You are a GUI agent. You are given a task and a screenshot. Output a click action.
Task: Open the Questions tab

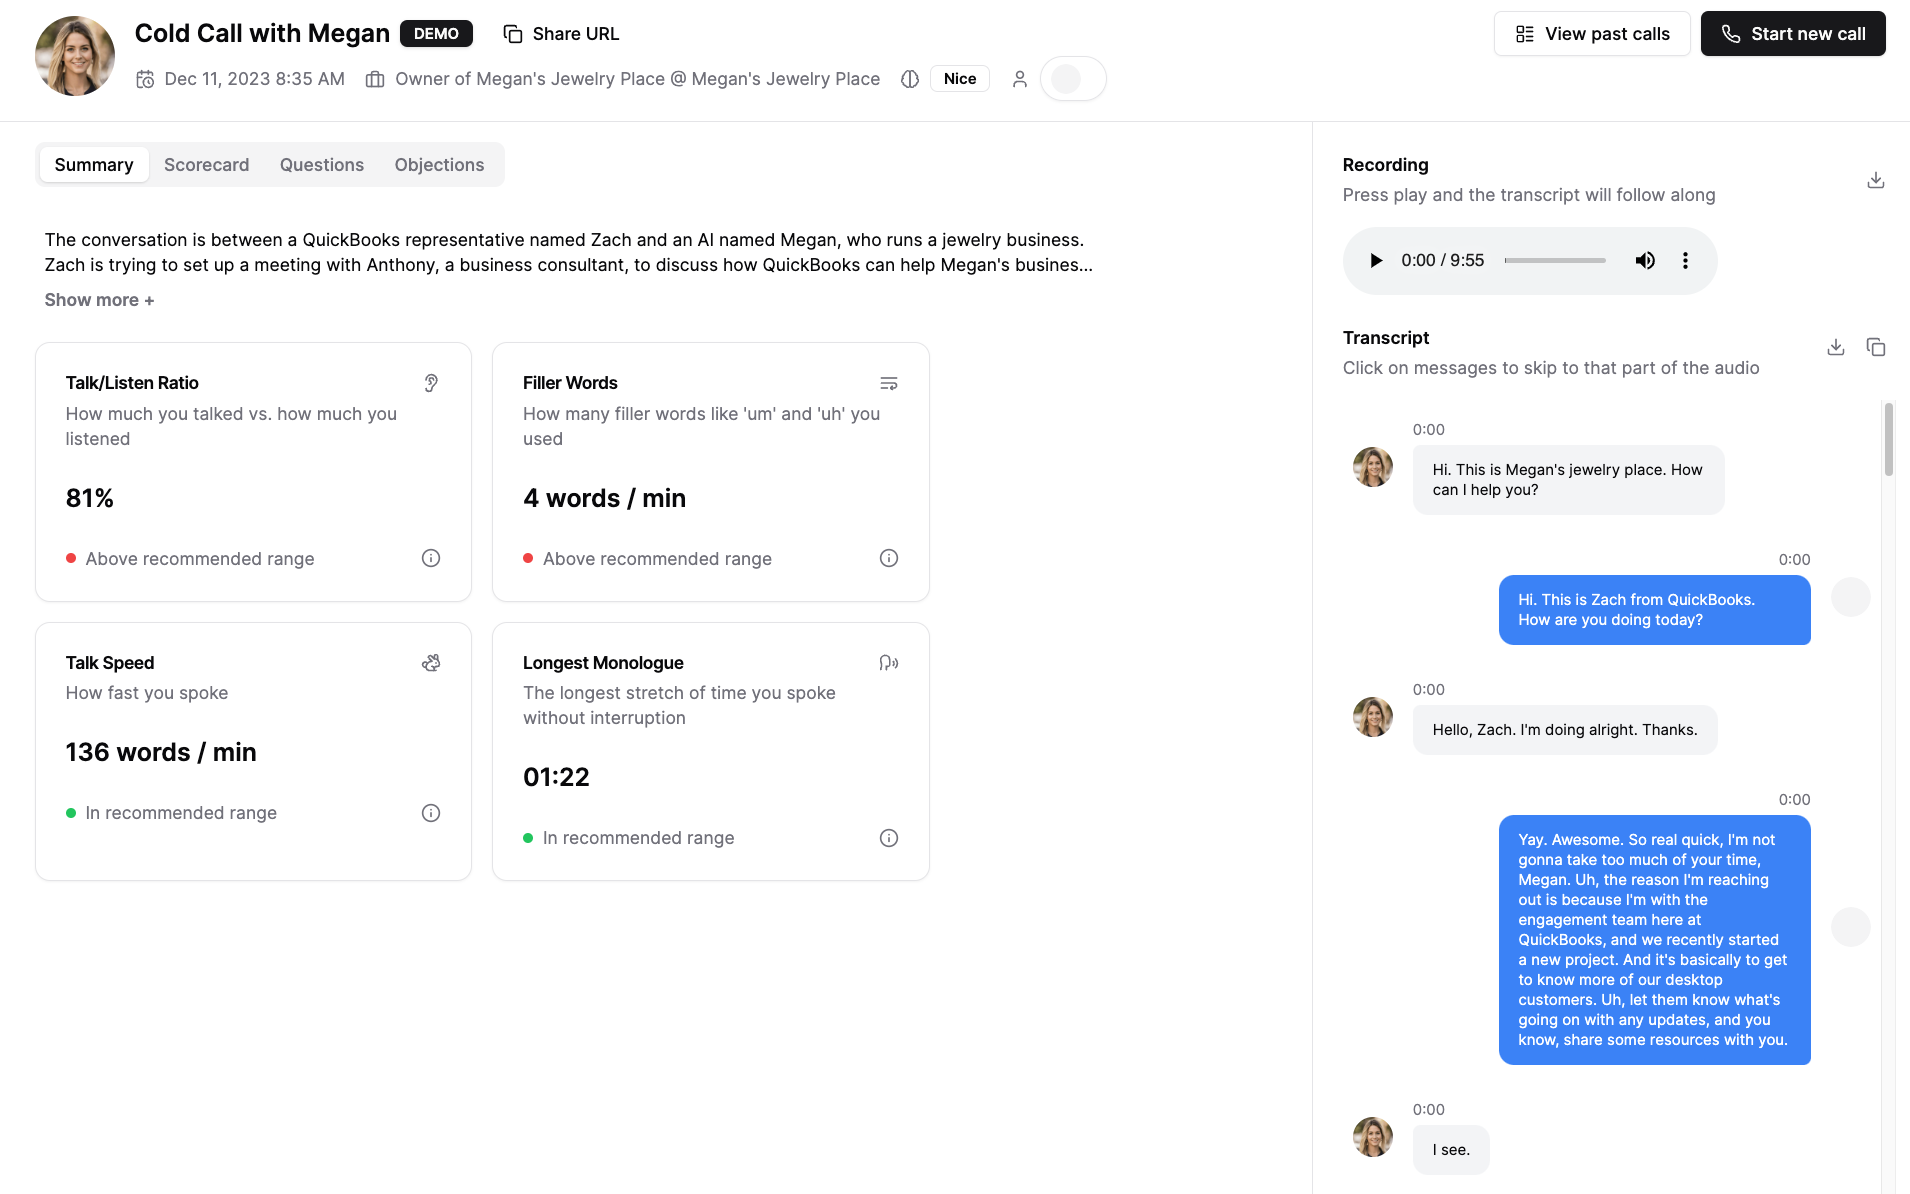(x=321, y=165)
